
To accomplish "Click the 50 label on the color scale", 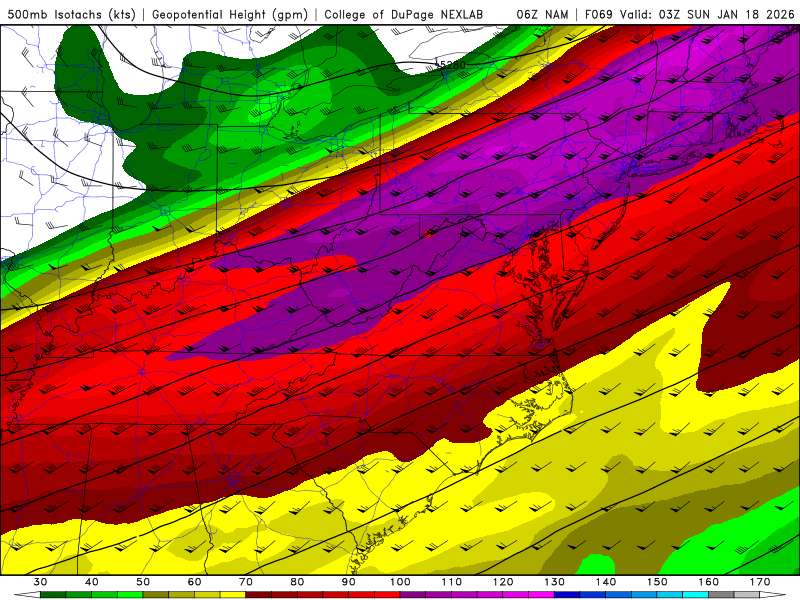I will (x=143, y=582).
